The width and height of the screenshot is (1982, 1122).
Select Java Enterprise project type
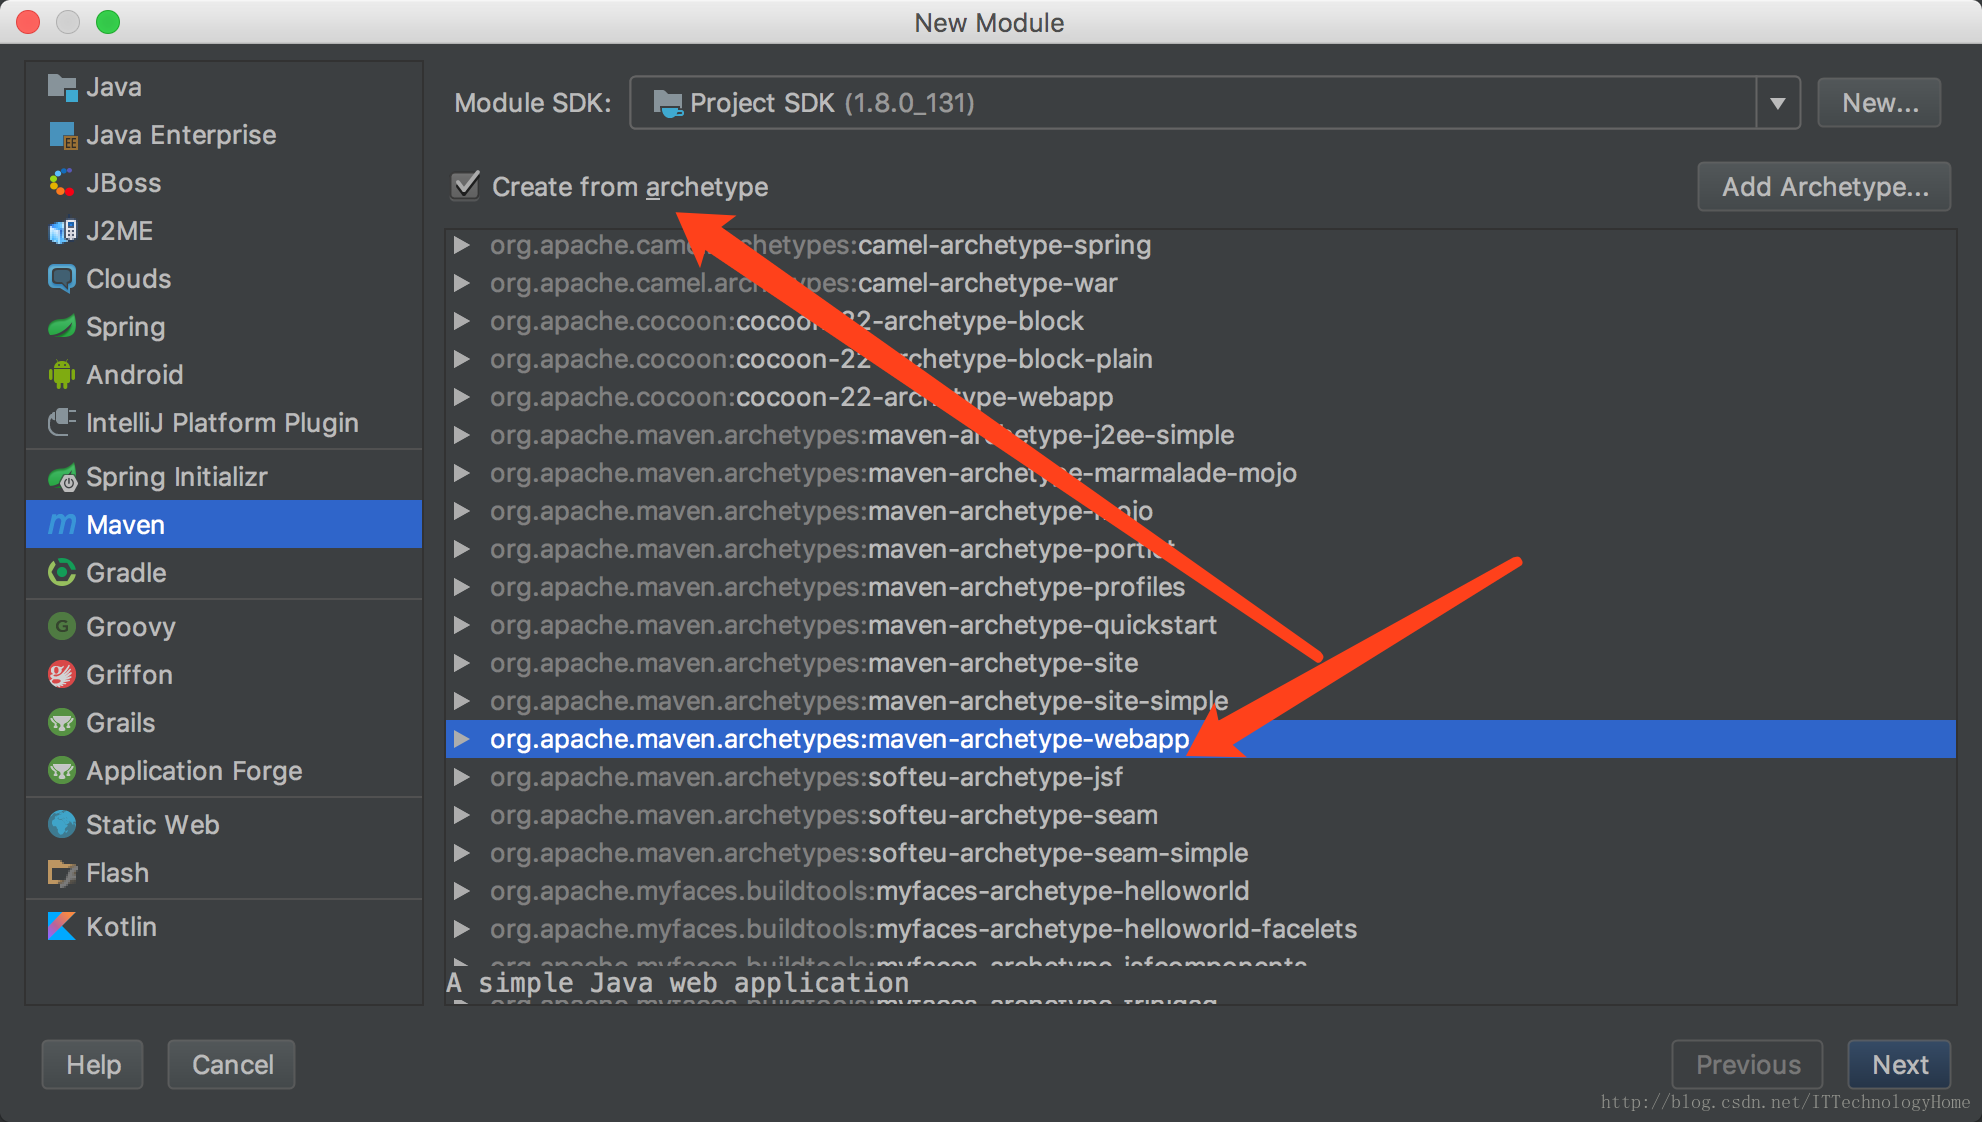click(224, 135)
